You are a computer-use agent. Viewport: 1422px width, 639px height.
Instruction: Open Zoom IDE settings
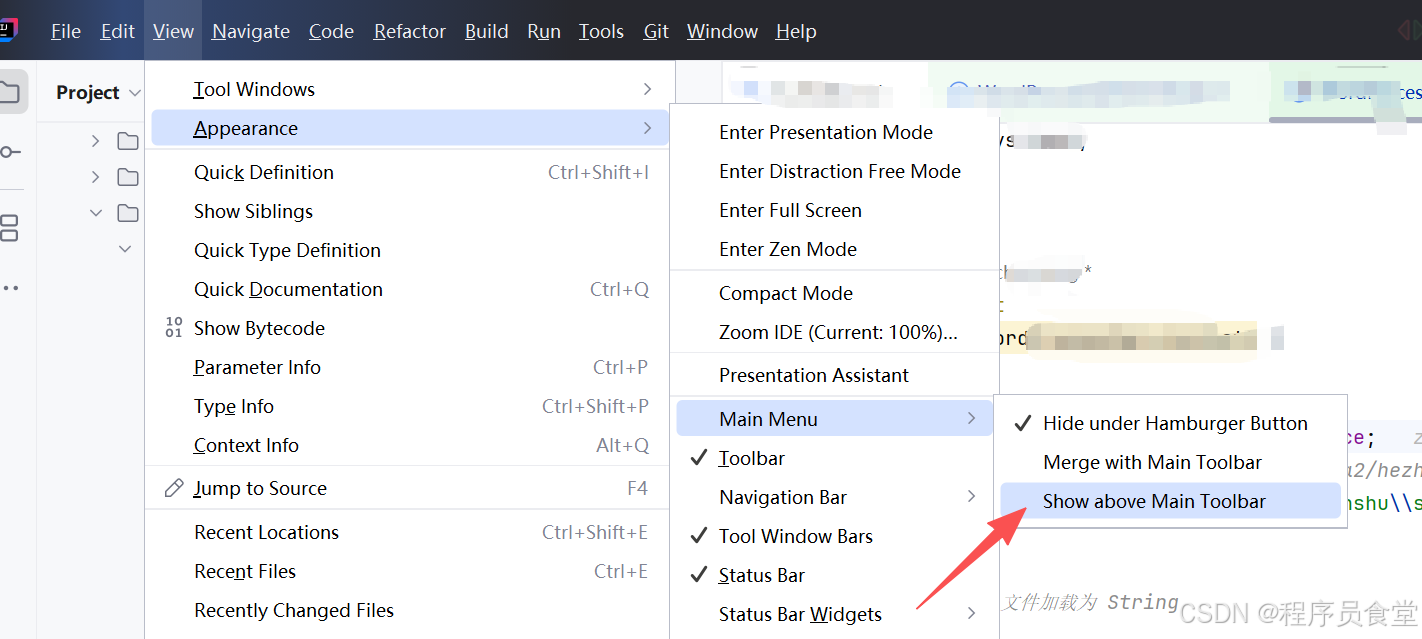pyautogui.click(x=834, y=332)
